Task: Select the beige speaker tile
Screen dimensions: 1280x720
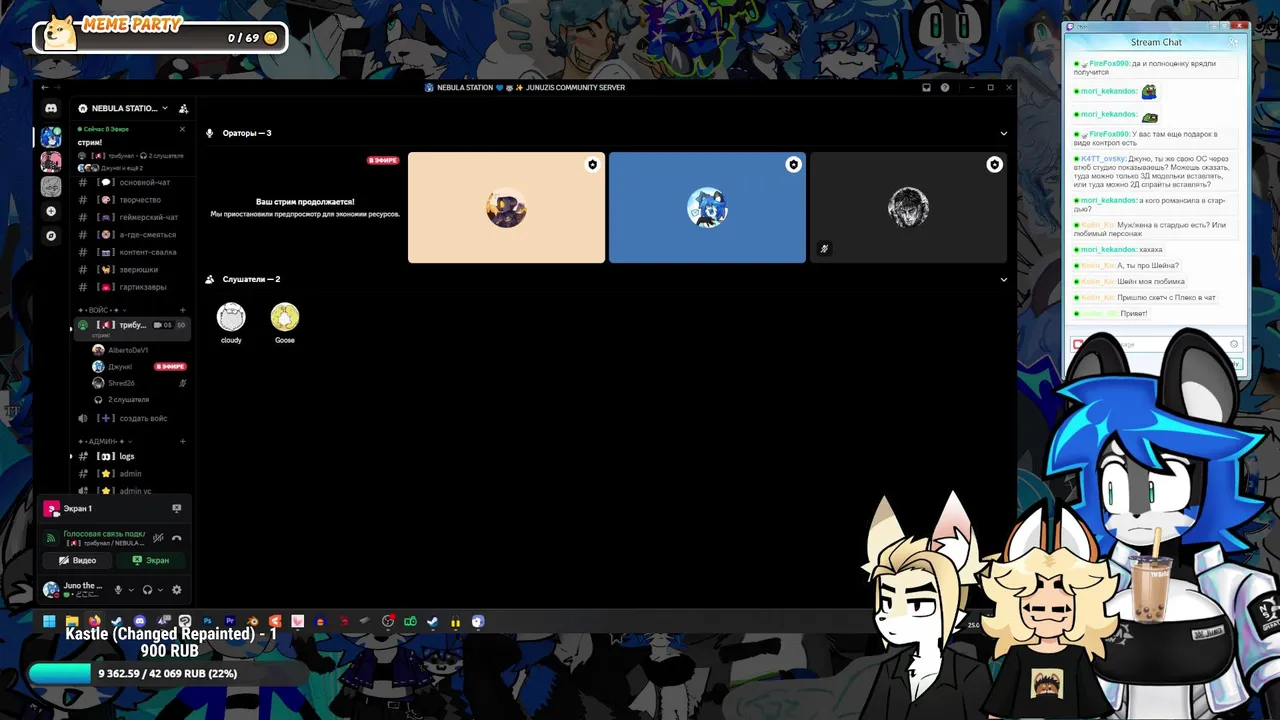Action: click(x=506, y=207)
